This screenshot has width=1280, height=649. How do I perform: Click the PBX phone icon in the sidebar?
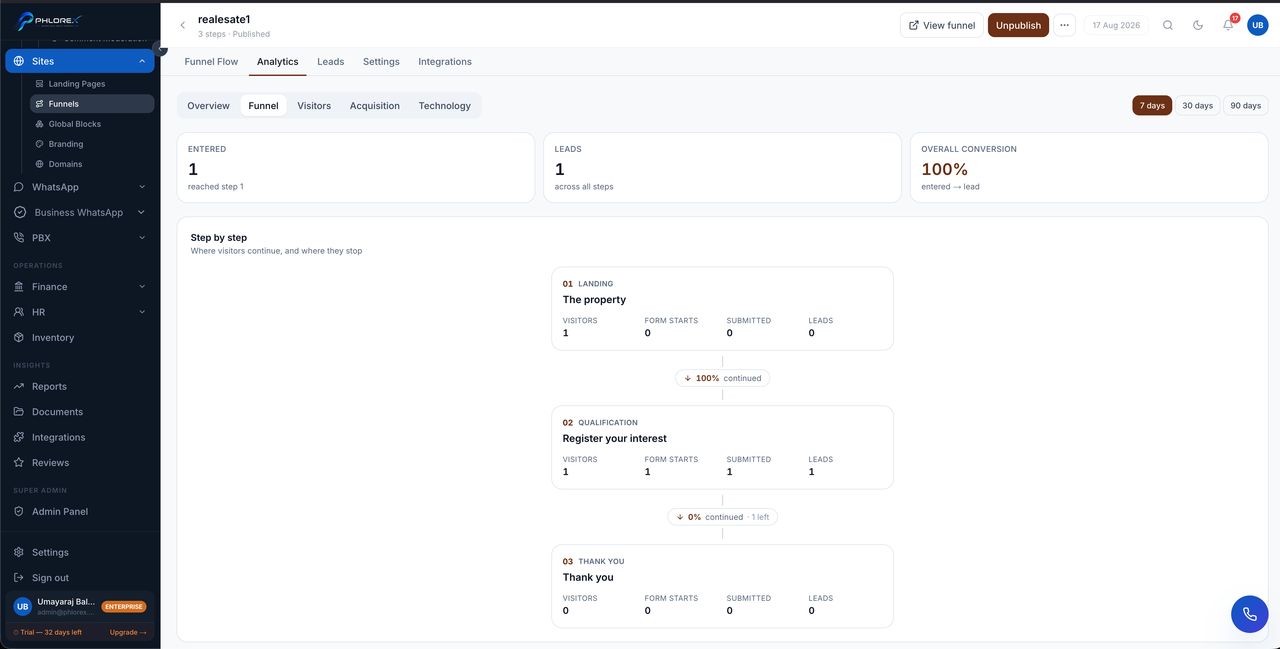point(20,238)
